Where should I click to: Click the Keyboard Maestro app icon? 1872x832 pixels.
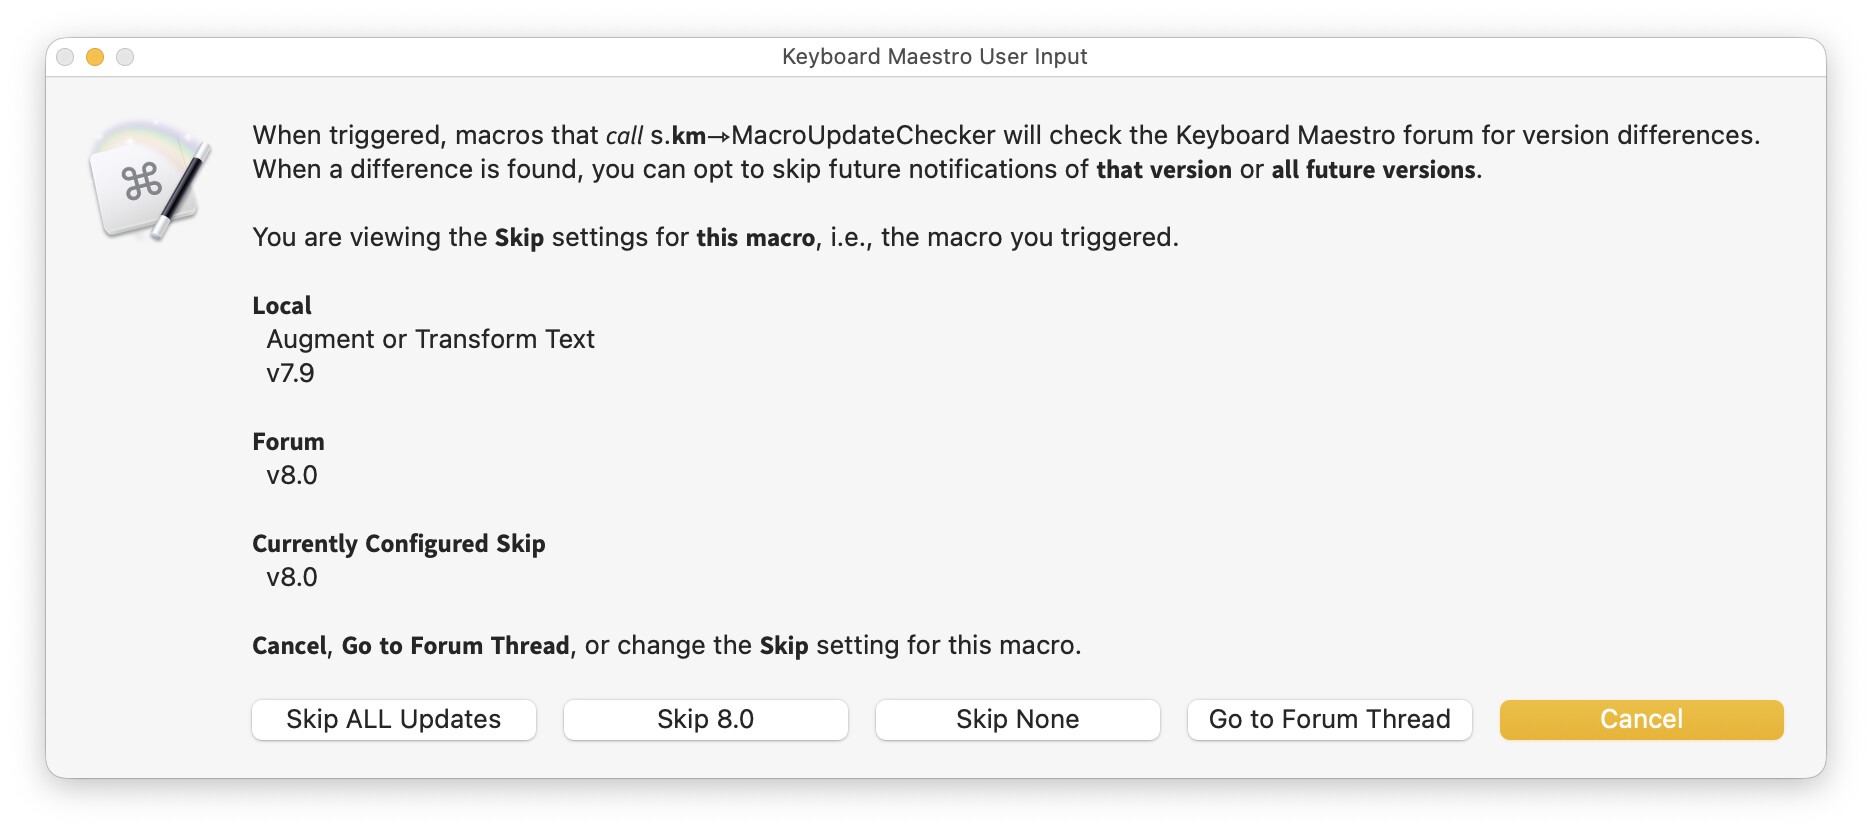pos(150,181)
